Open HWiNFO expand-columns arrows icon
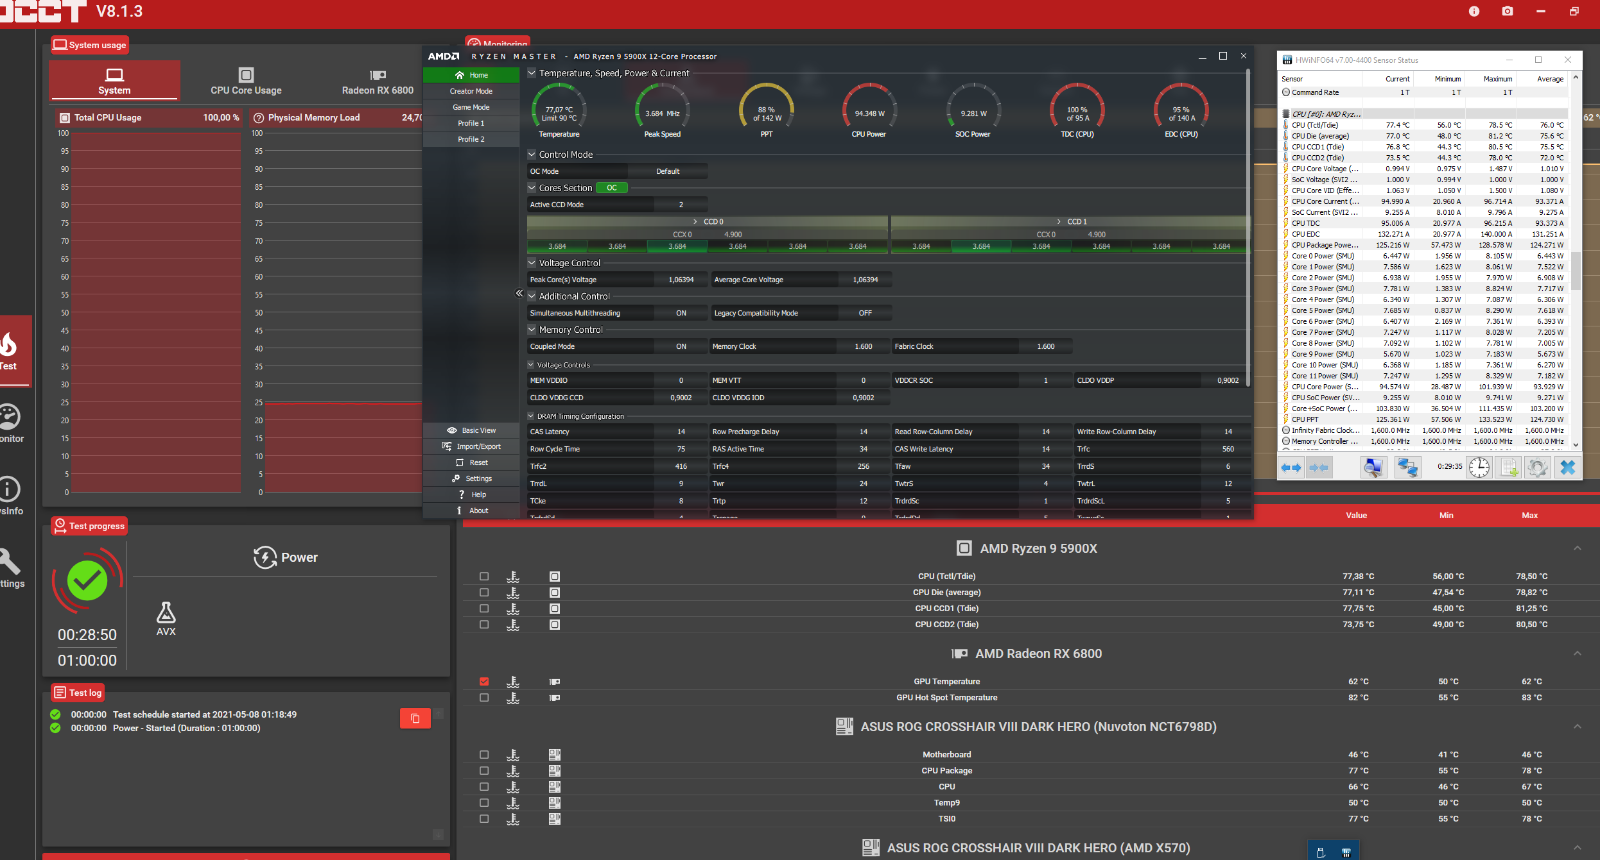The image size is (1600, 860). pyautogui.click(x=1291, y=467)
